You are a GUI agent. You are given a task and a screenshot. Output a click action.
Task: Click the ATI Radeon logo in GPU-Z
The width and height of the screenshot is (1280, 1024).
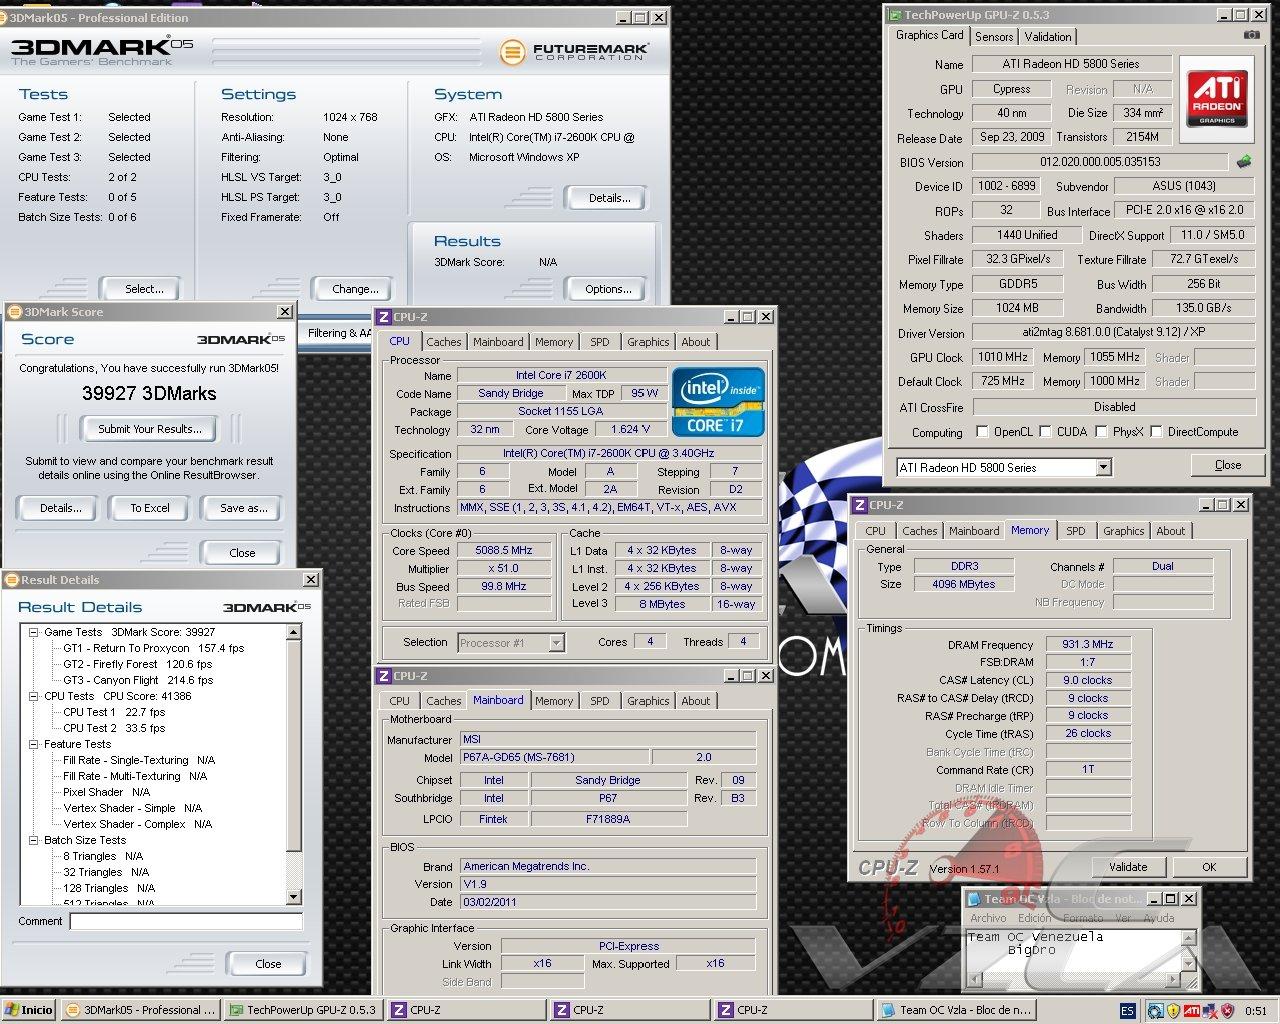click(x=1217, y=97)
